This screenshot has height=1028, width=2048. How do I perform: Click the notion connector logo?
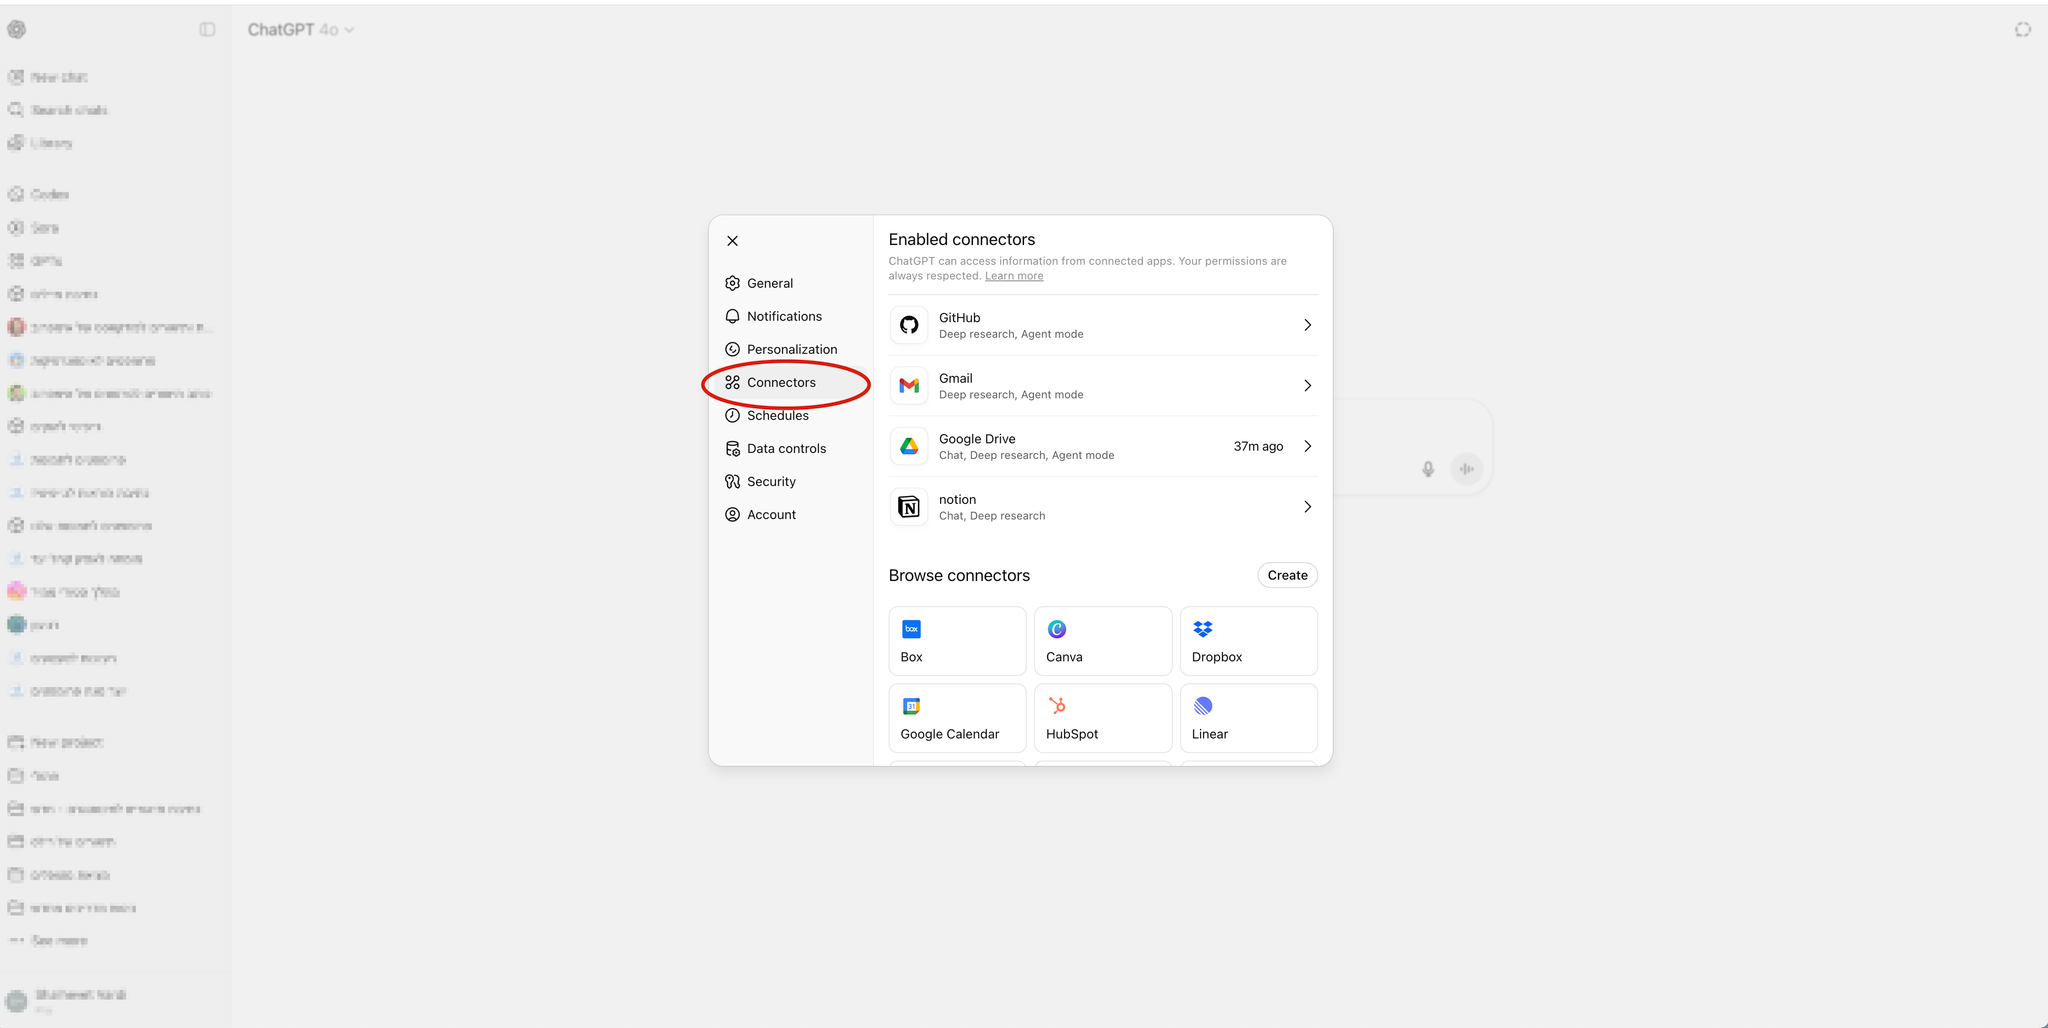[909, 507]
